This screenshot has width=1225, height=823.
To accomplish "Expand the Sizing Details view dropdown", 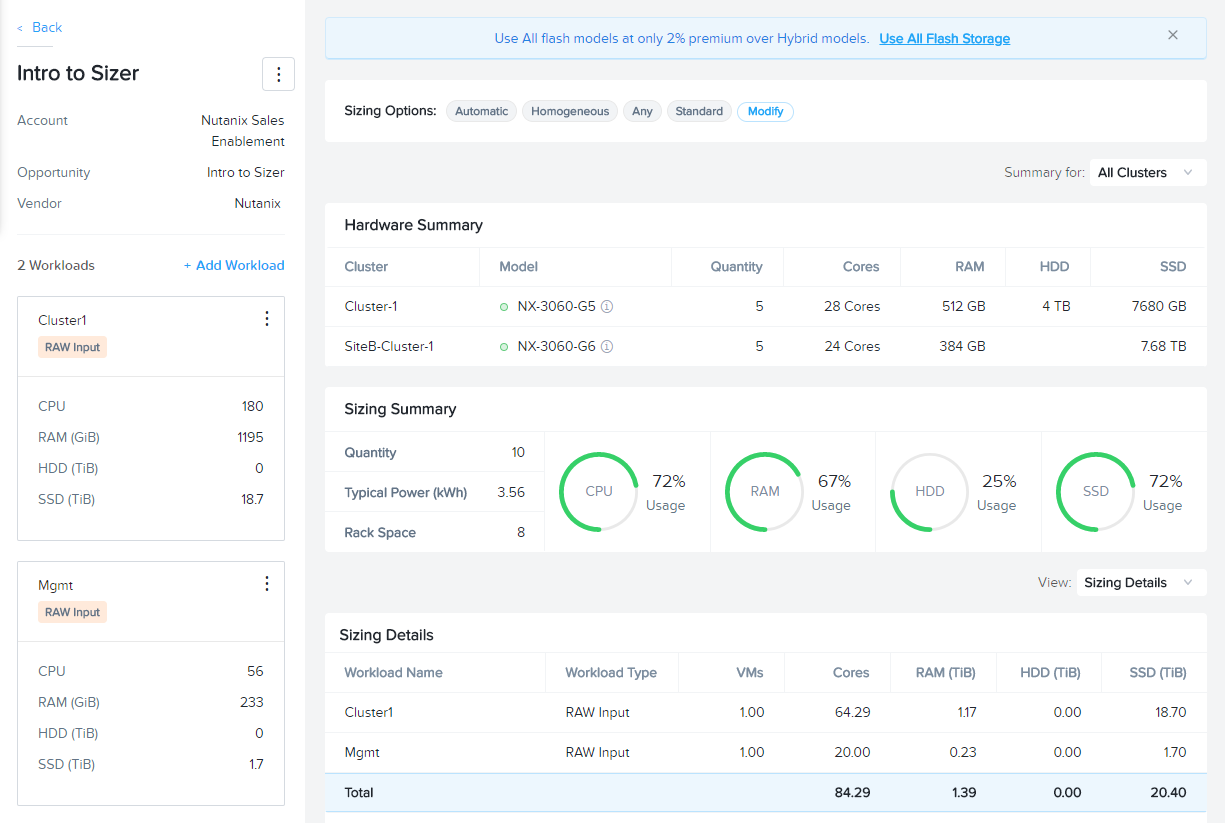I will coord(1141,583).
